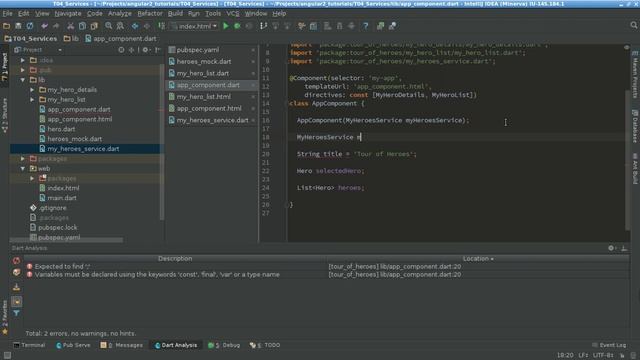Switch to the app_component.html editor tab
The width and height of the screenshot is (640, 360).
pyautogui.click(x=212, y=108)
